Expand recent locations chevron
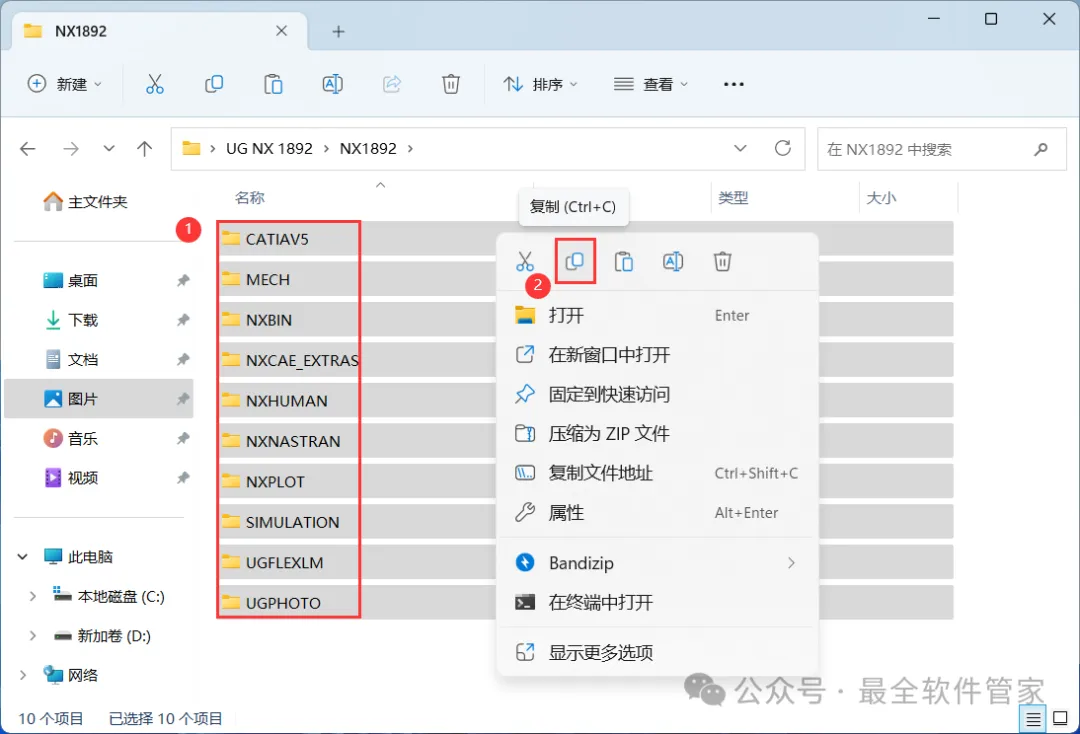1080x734 pixels. [109, 149]
